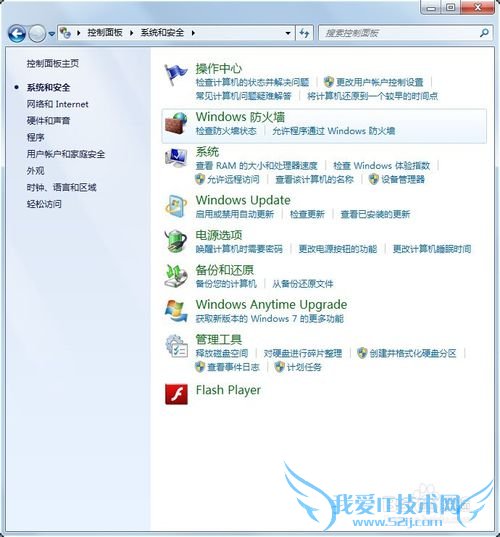Click the shield icon beside 创建并格式化硬盘分区
The width and height of the screenshot is (500, 537).
362,353
